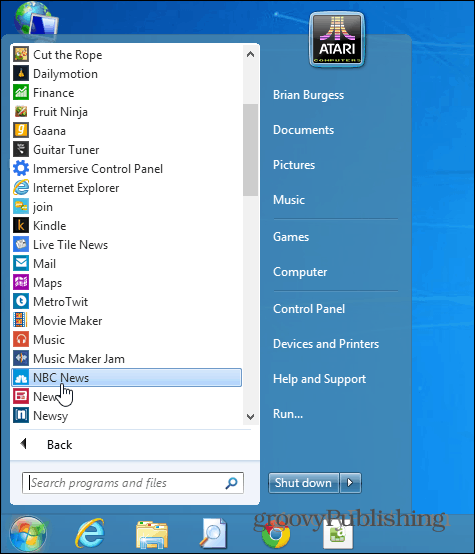Open File Explorer from the taskbar
This screenshot has width=475, height=554.
coord(152,535)
